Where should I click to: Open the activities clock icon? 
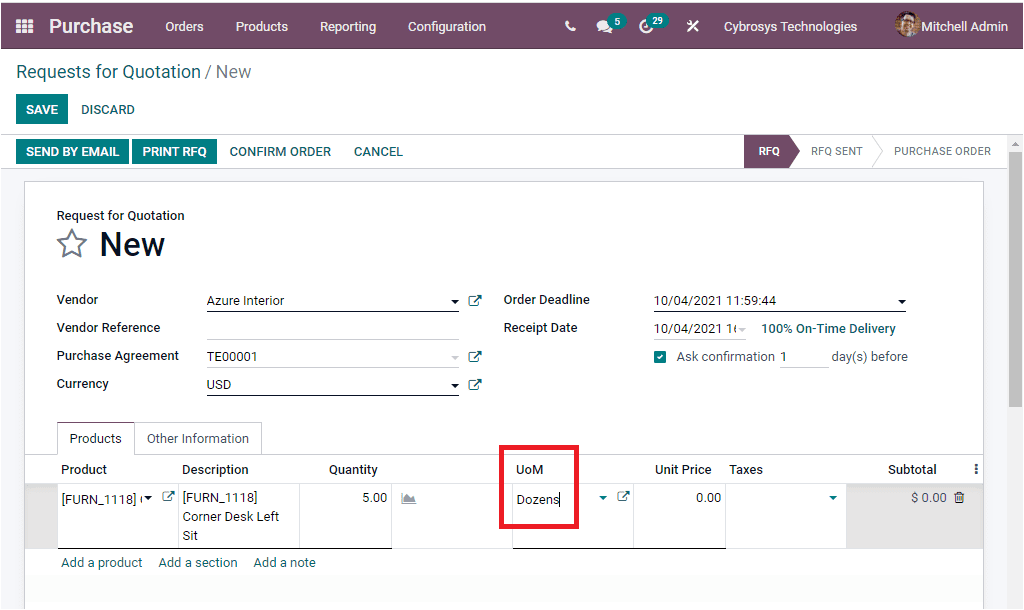[646, 26]
